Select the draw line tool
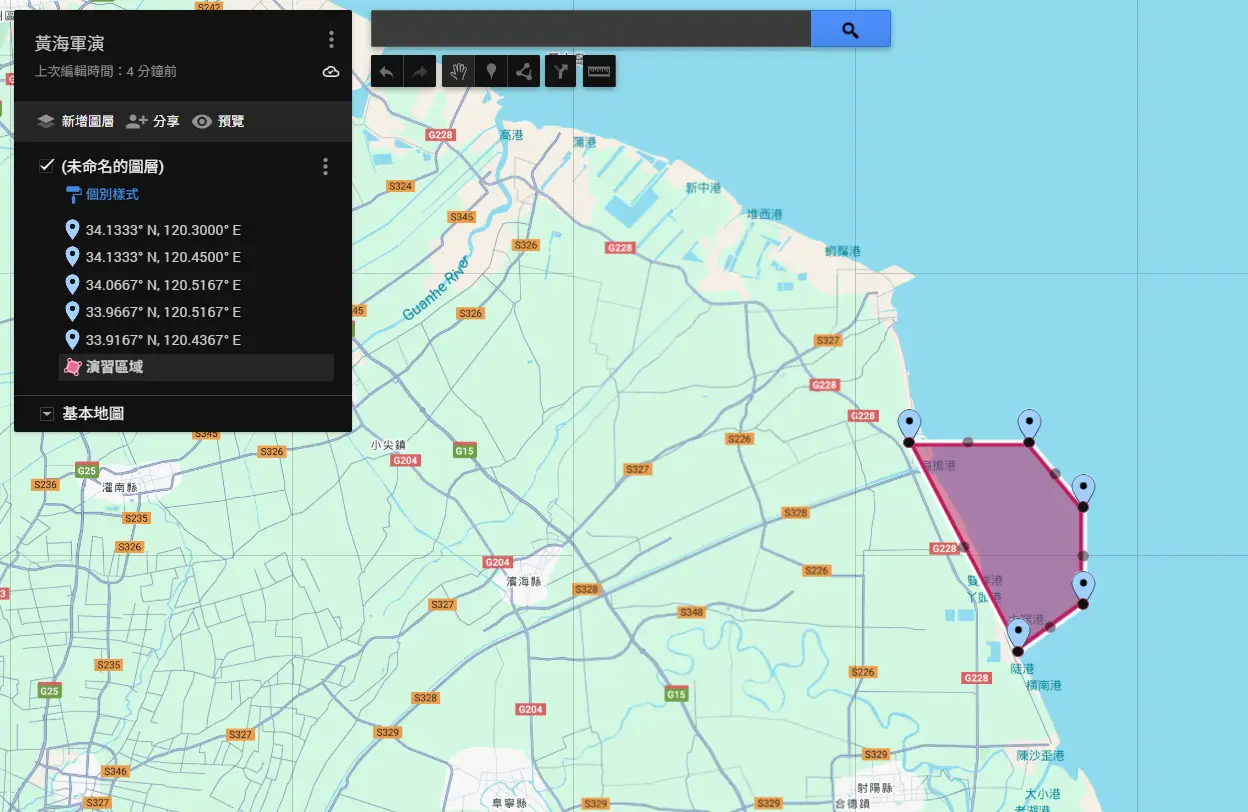1248x812 pixels. (x=524, y=71)
